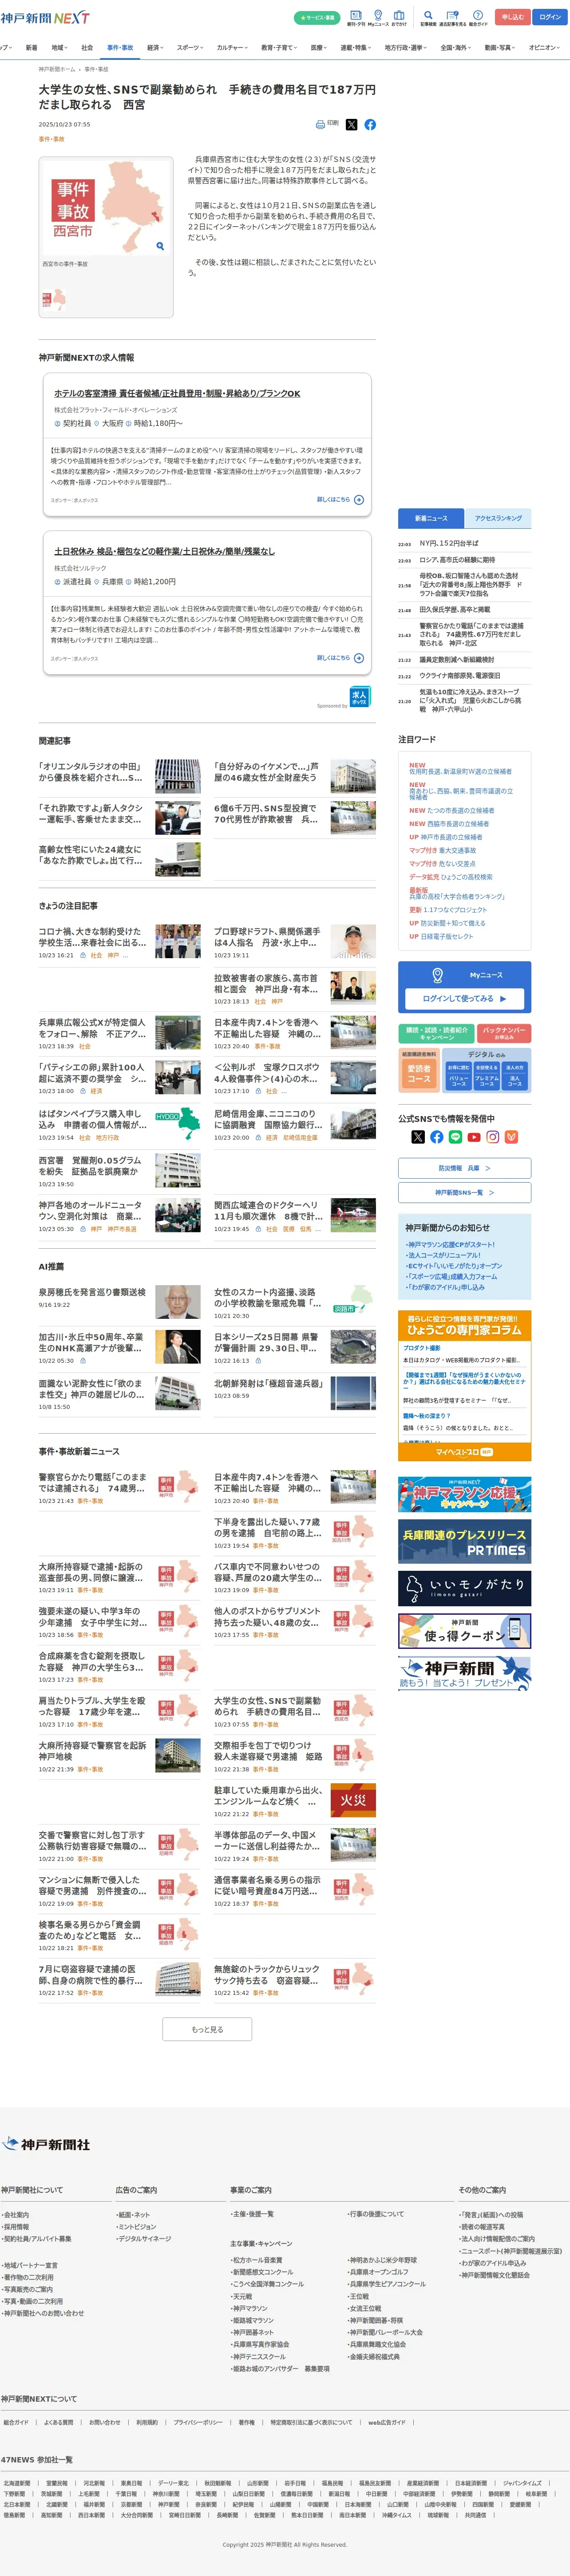Click the 火災 article thumbnail
Screen dimensions: 570x2576
353,1800
